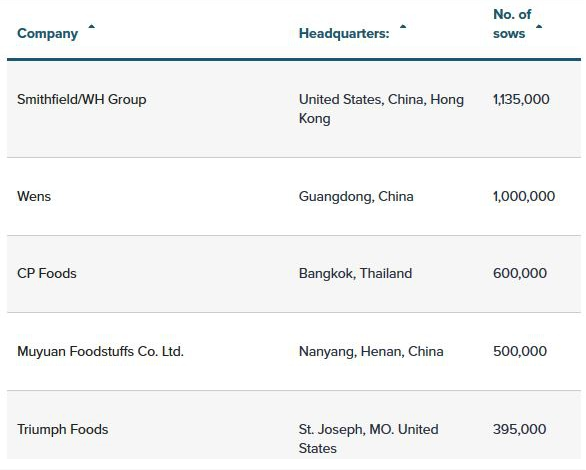Screen dimensions: 586x470
Task: Click the Guangdong, China headquarters cell
Action: (x=356, y=197)
